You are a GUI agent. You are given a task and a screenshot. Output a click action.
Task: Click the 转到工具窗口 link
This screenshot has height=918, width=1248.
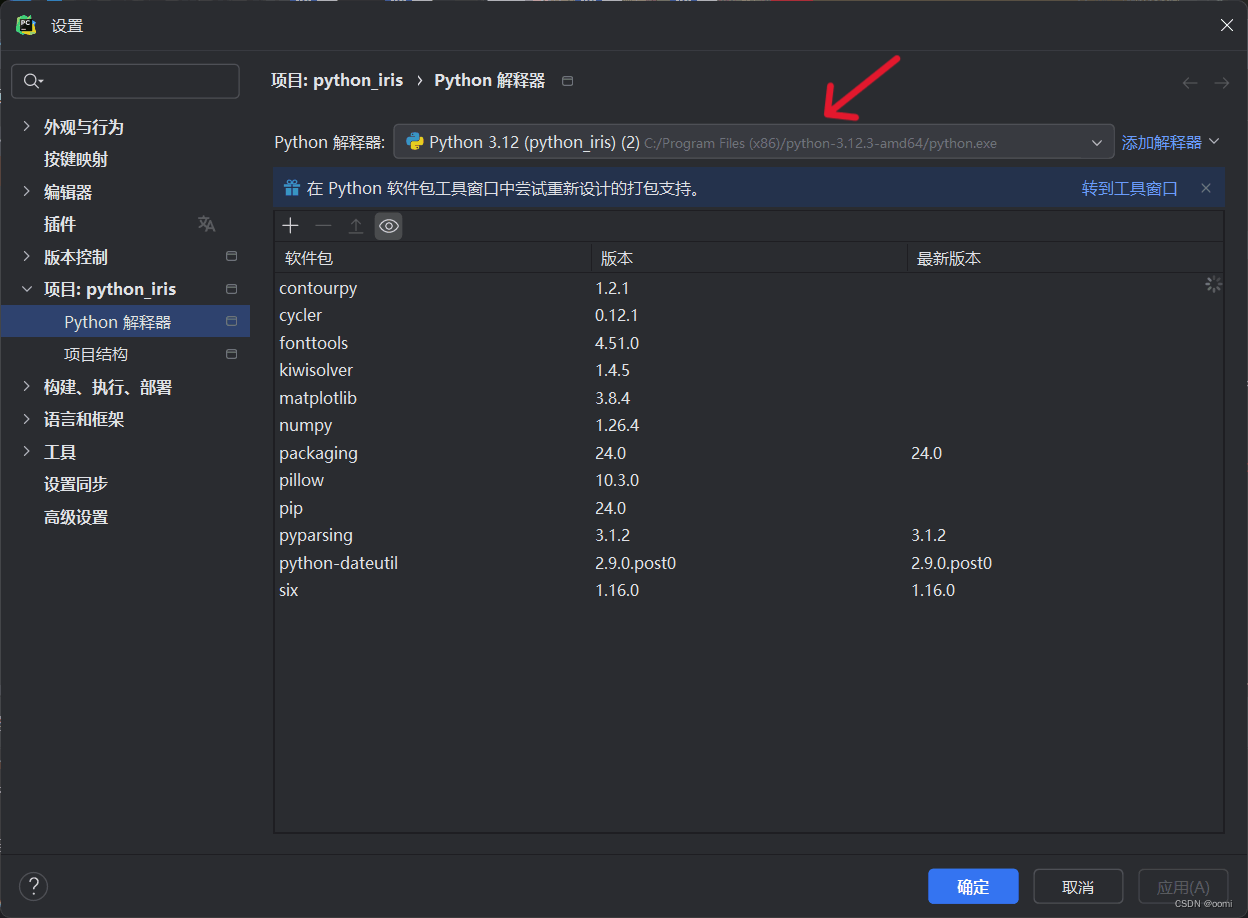[1129, 188]
